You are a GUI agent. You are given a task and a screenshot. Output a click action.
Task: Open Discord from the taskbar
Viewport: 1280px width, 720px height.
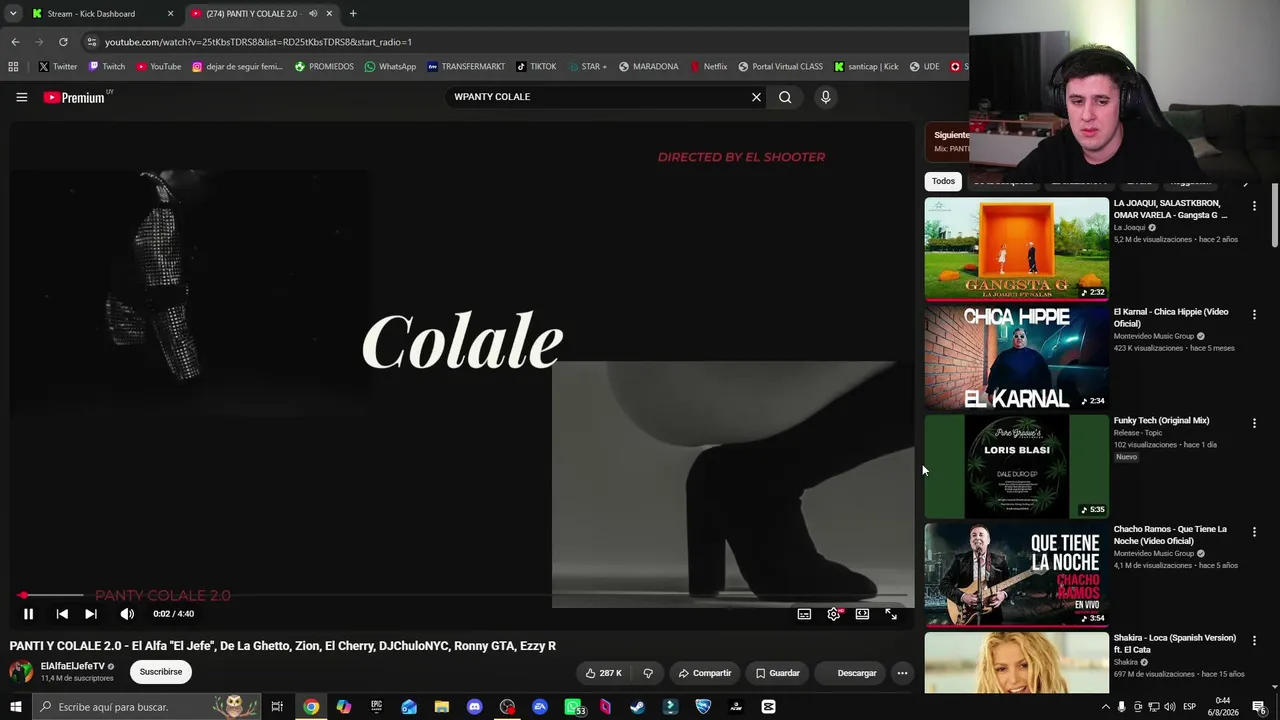(x=474, y=707)
